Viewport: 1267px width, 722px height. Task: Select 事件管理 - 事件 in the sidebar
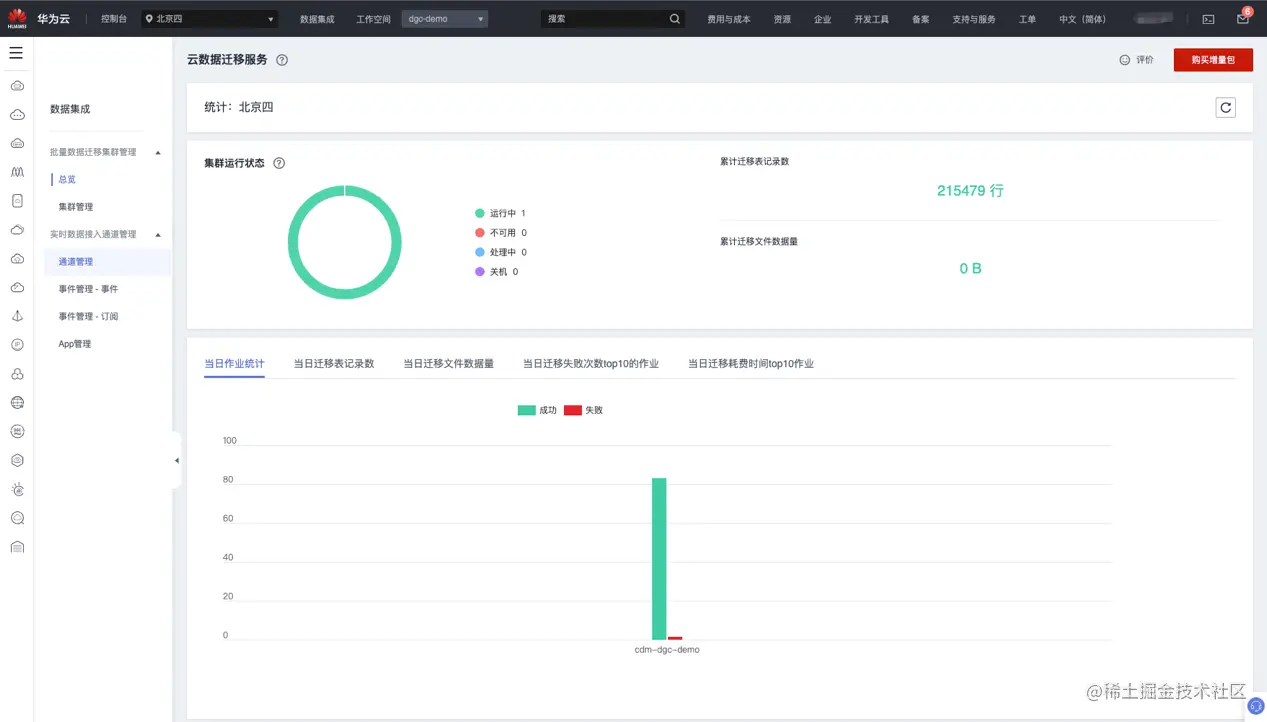(x=88, y=289)
